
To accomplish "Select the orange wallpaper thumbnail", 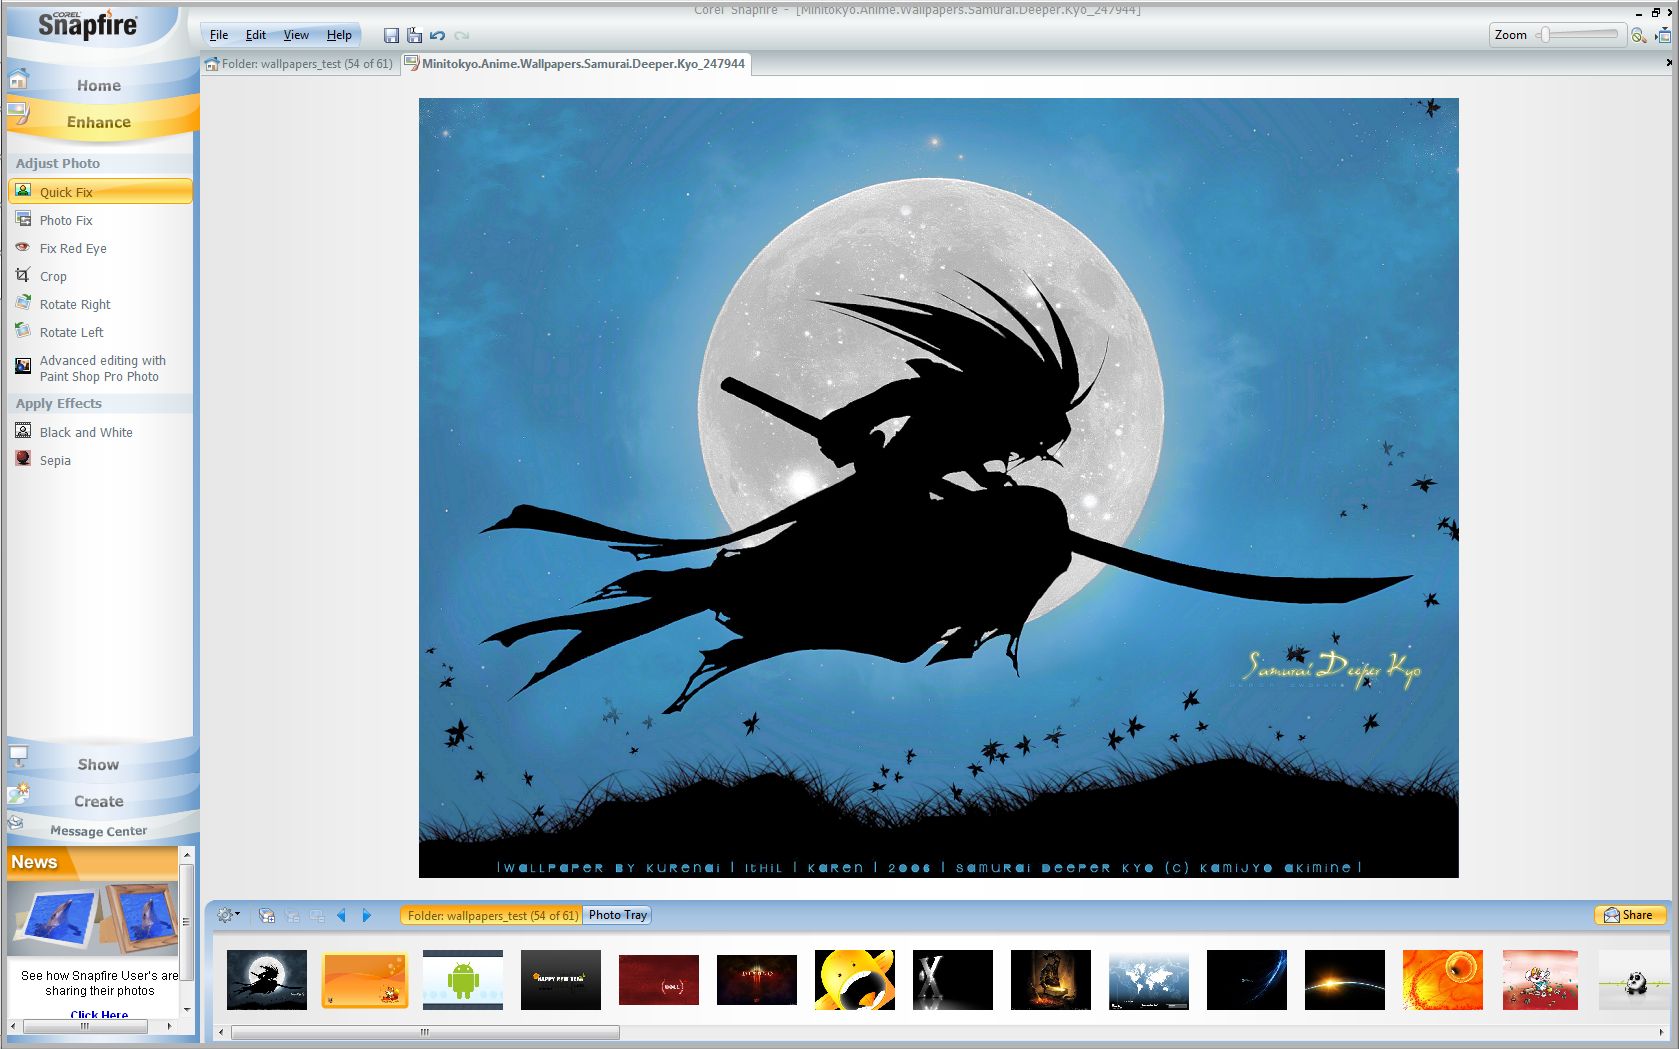I will (x=365, y=979).
